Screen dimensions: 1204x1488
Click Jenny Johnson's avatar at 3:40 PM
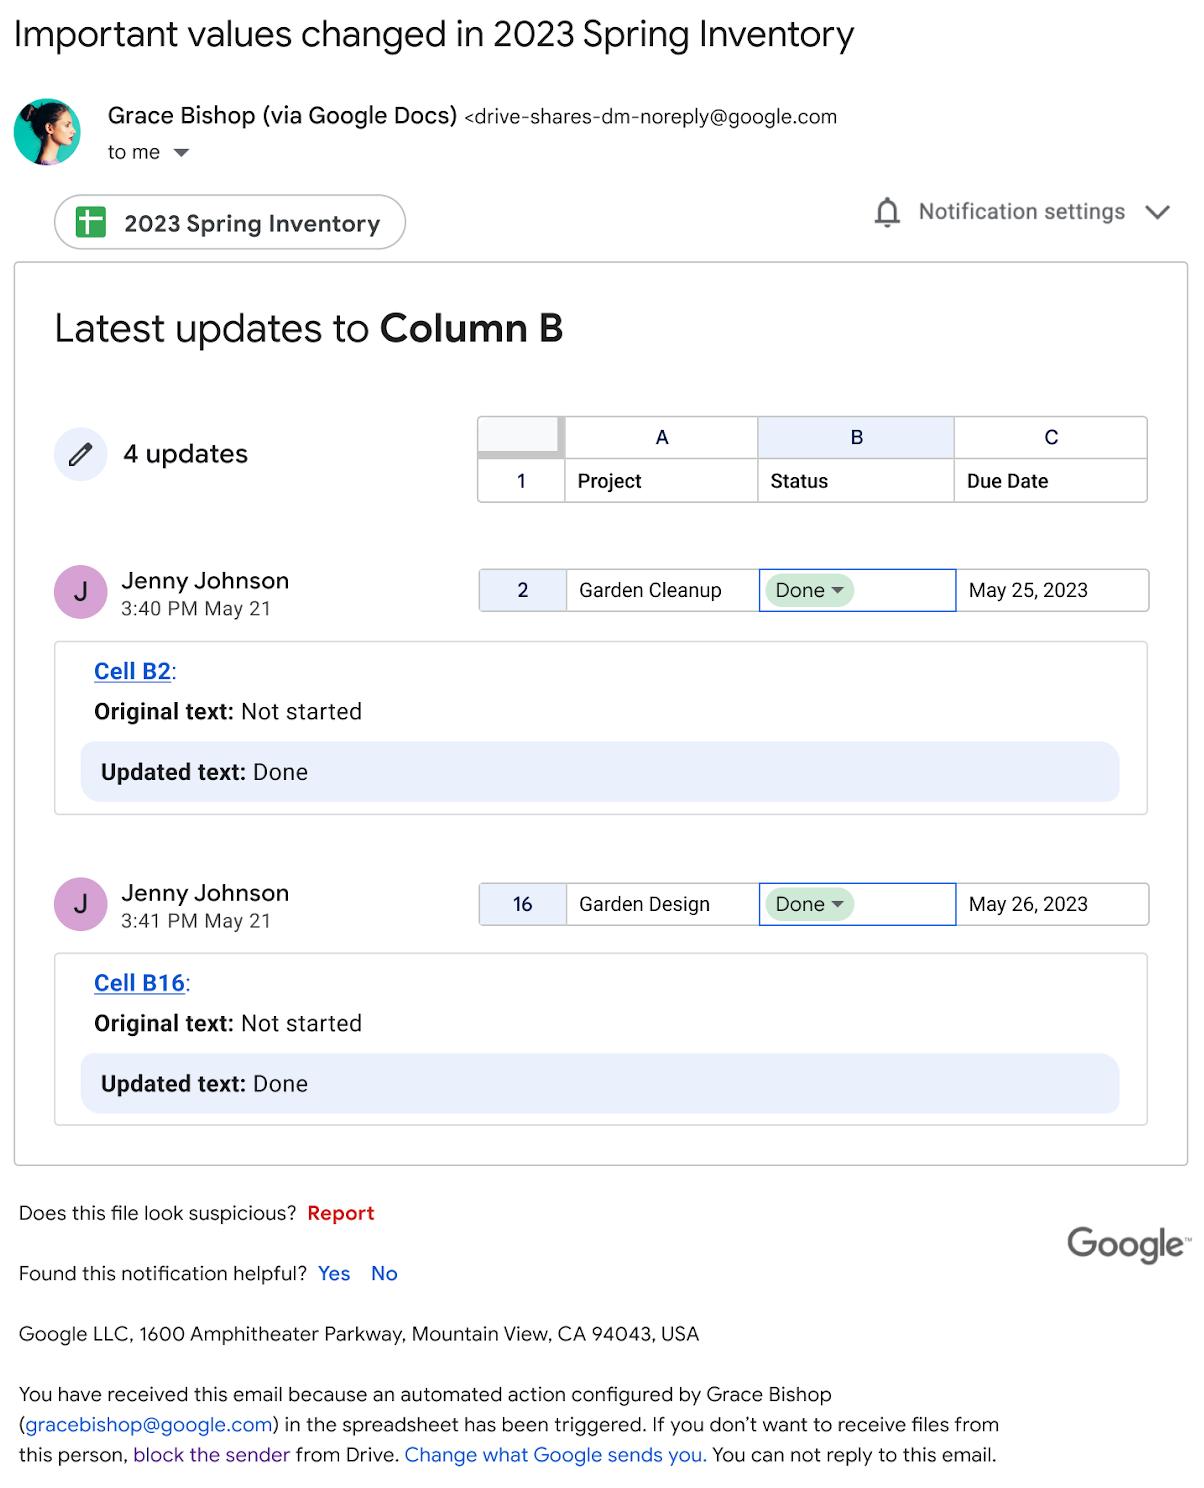81,592
